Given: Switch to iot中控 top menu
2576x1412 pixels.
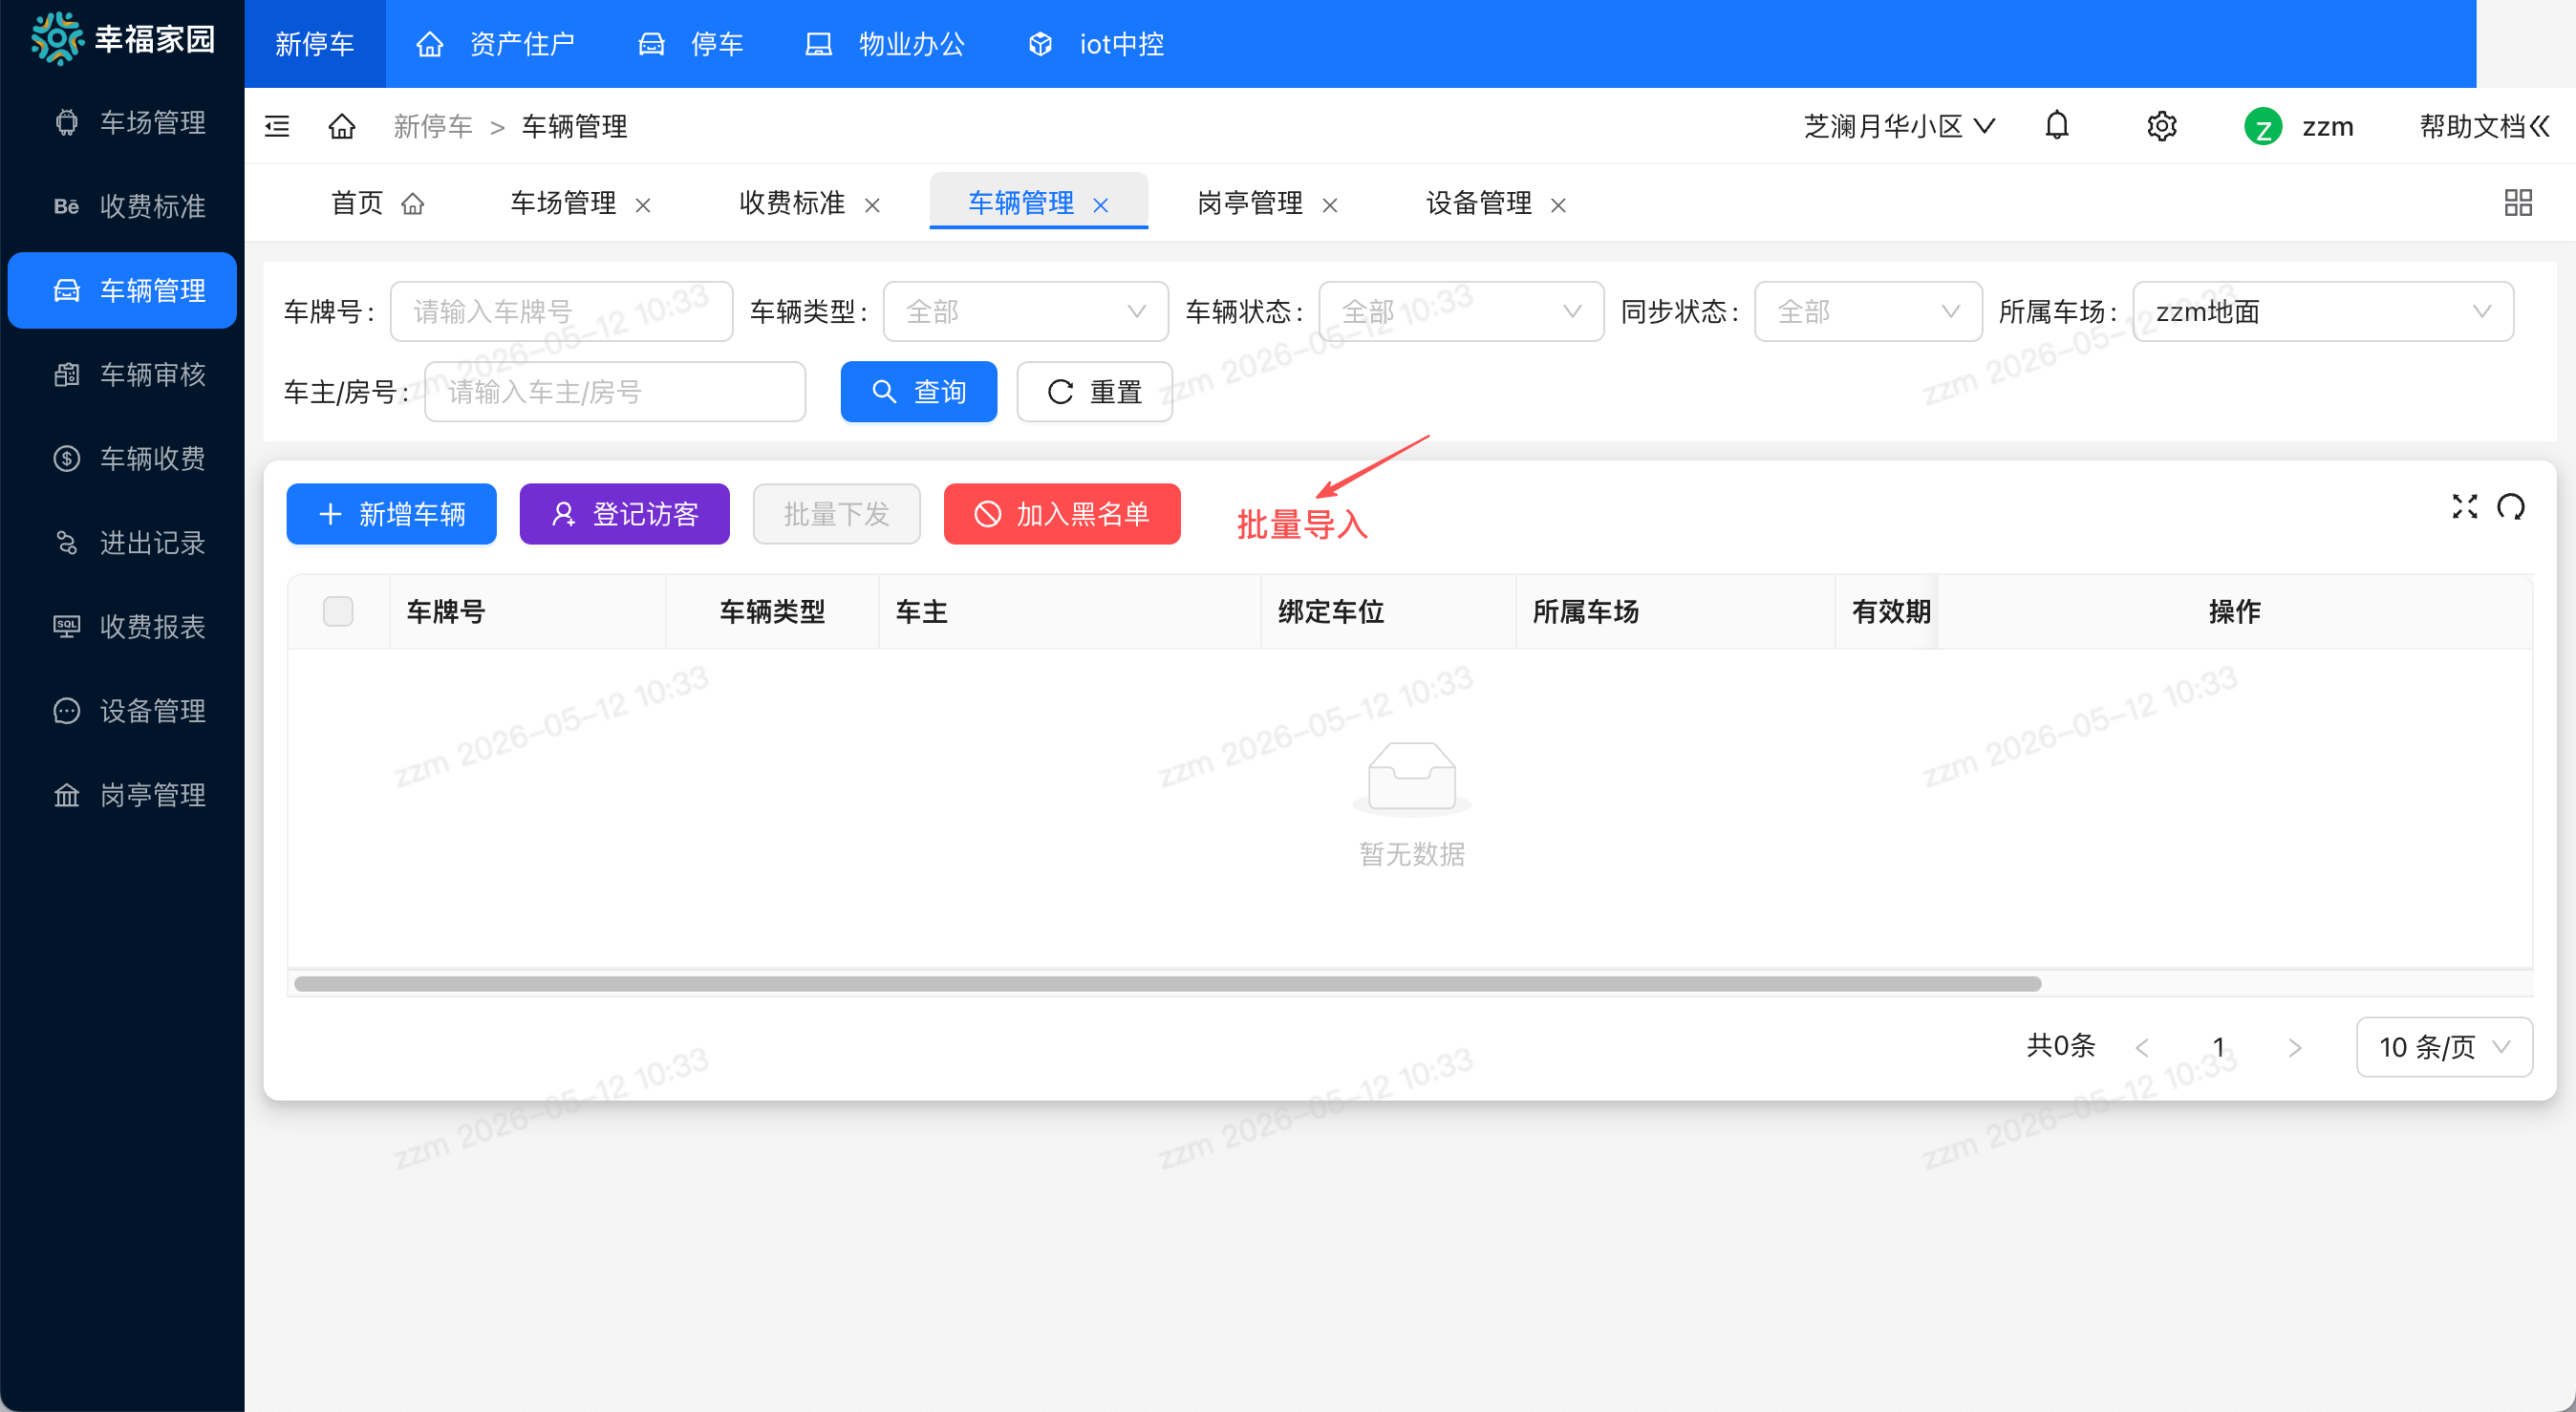Looking at the screenshot, I should coord(1095,44).
